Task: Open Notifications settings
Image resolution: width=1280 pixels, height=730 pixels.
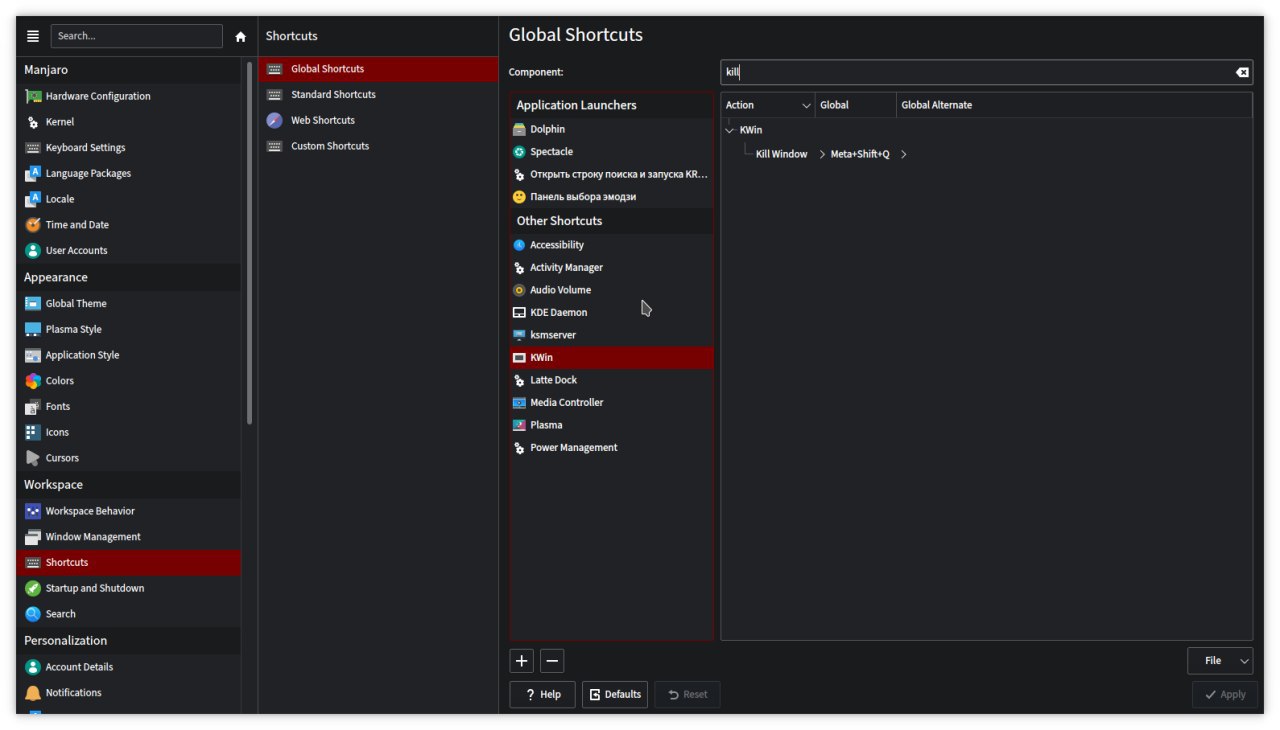Action: 128,693
